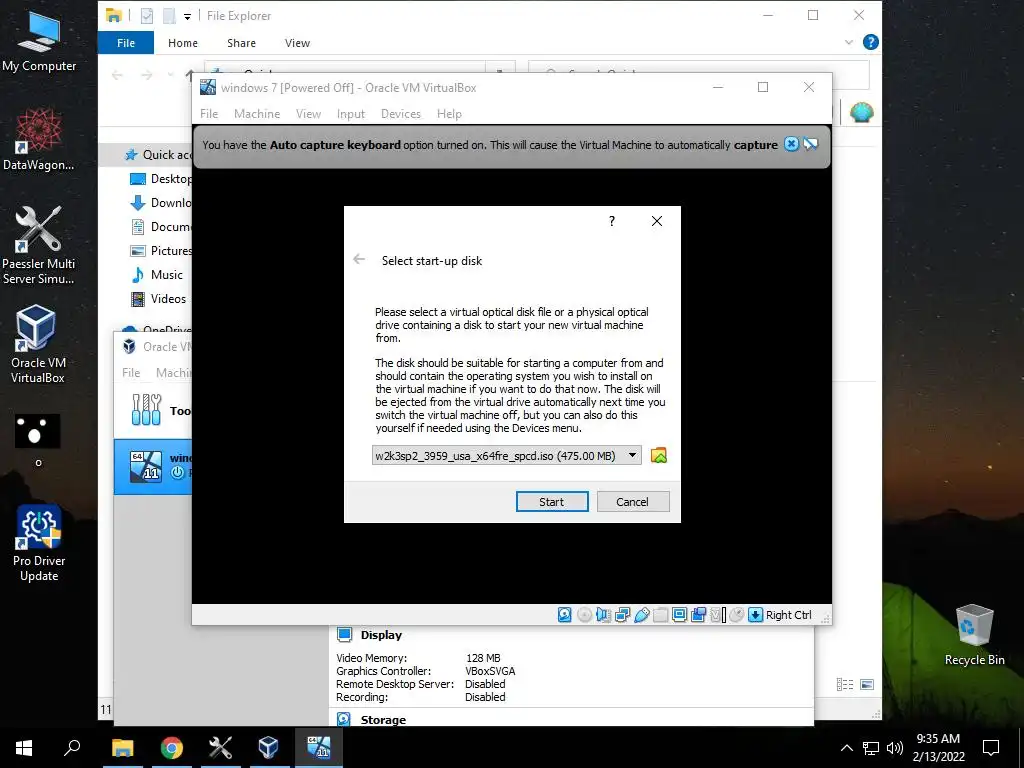Open File Explorer from the taskbar
Image resolution: width=1024 pixels, height=768 pixels.
tap(122, 748)
